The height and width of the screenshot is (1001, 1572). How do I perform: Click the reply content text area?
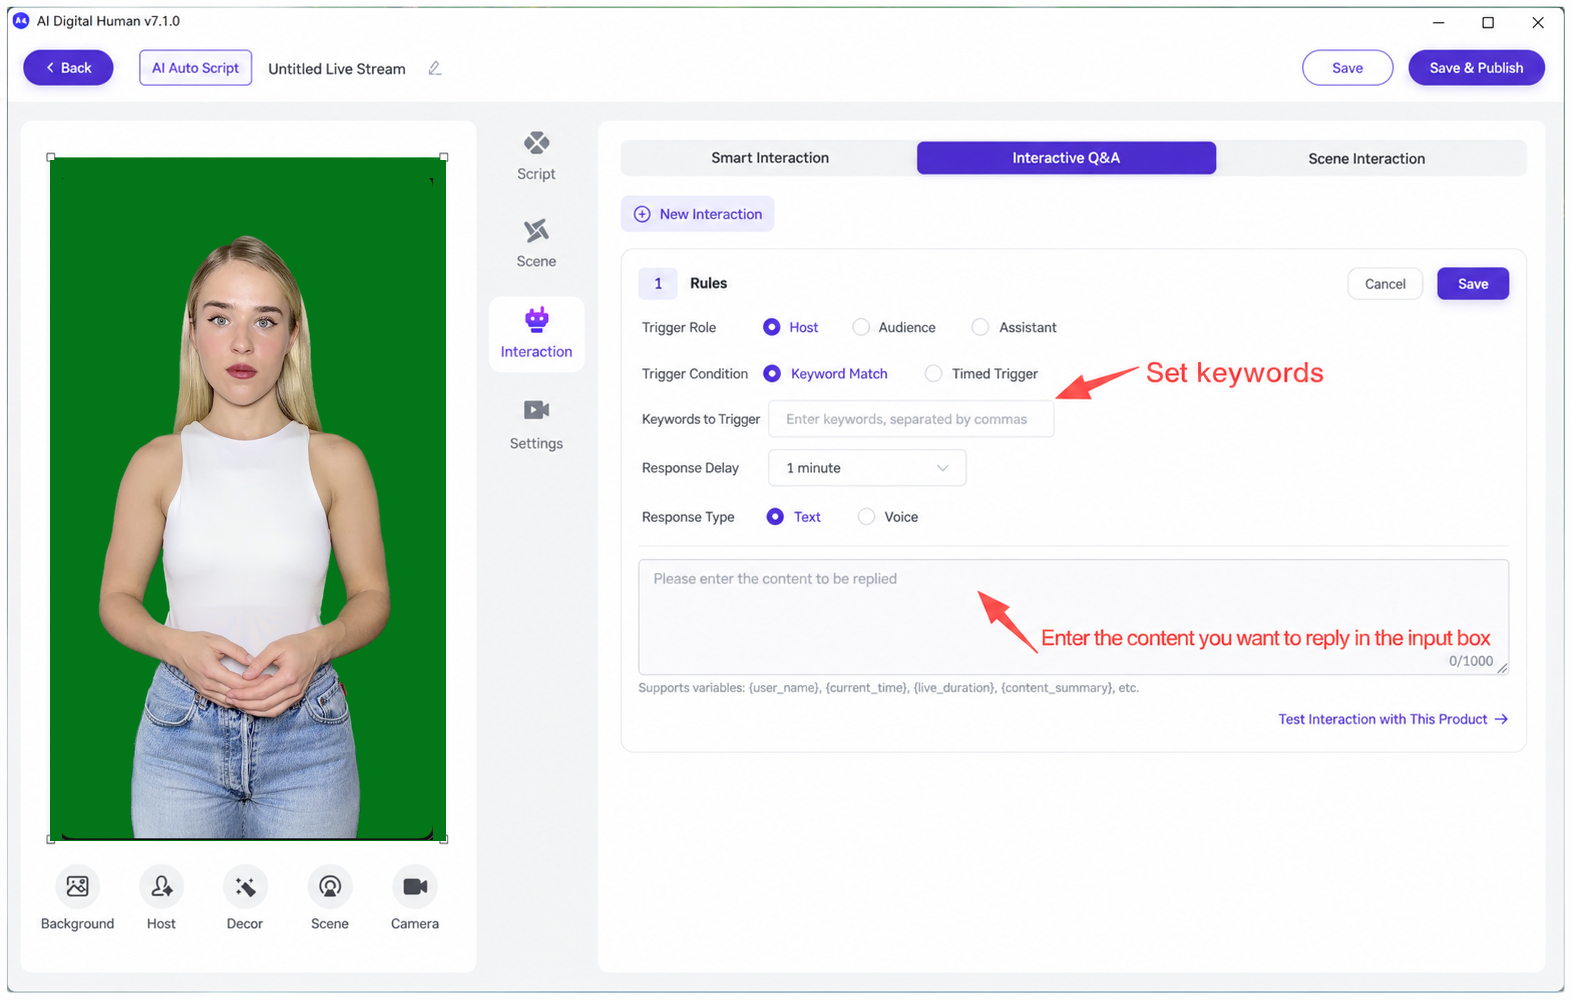point(1073,617)
